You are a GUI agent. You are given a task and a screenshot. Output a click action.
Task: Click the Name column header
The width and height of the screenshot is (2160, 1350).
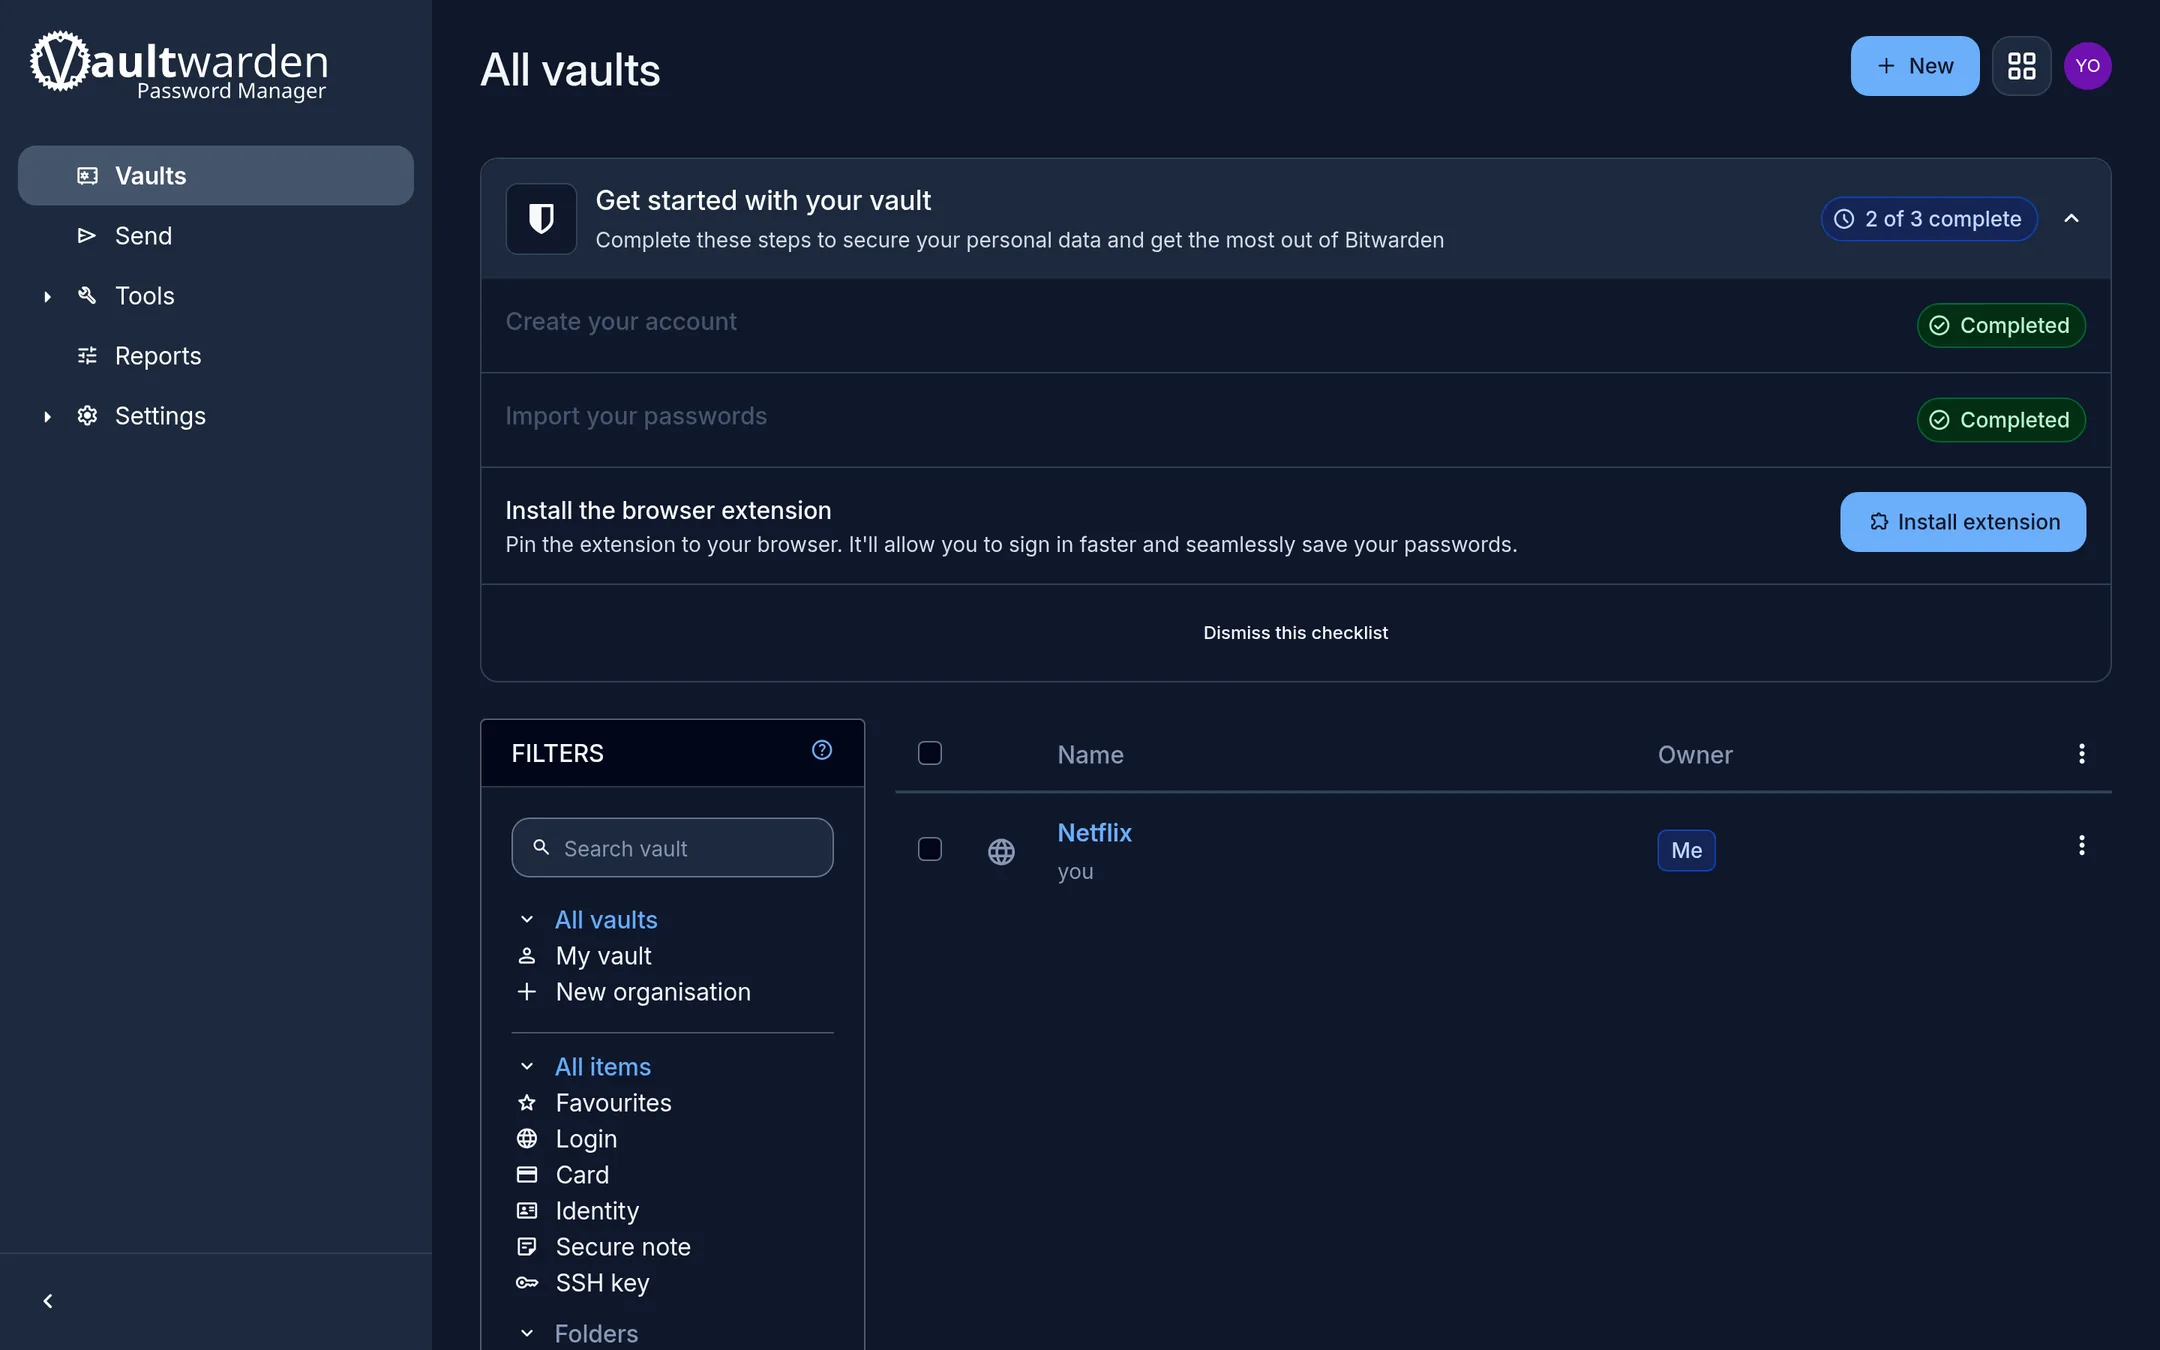[x=1090, y=755]
